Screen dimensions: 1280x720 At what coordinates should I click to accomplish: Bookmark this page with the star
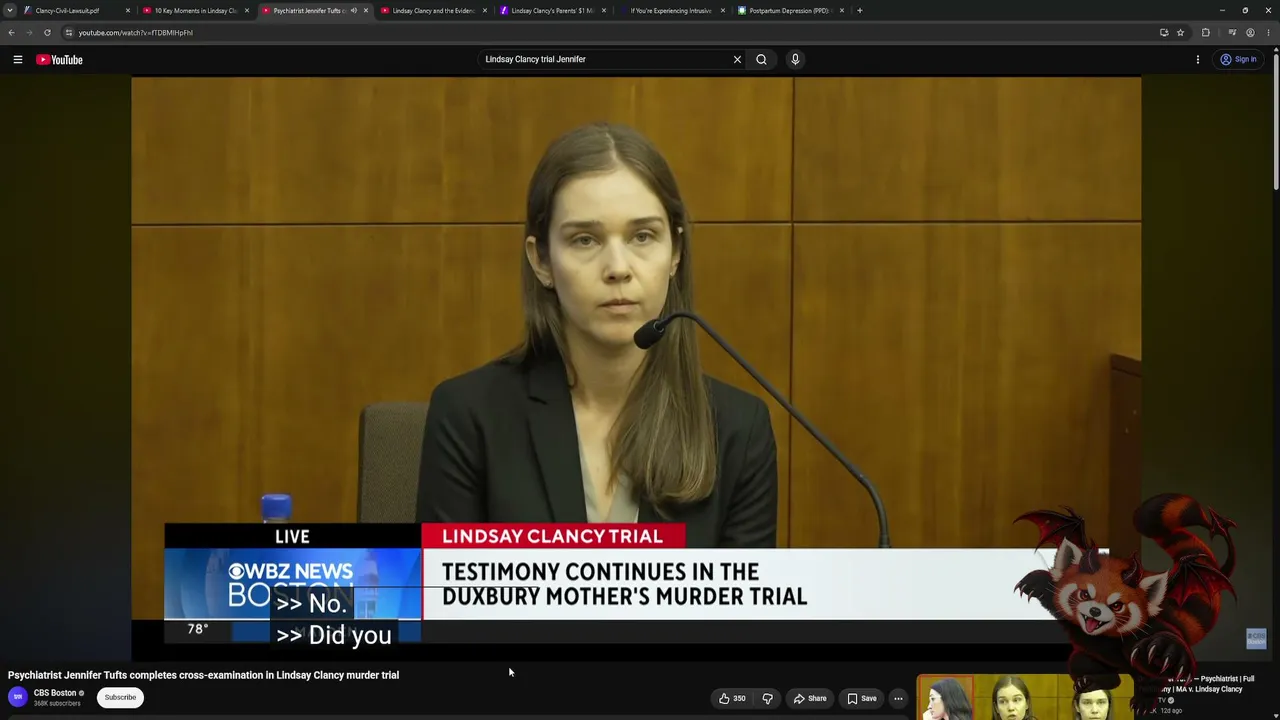(x=1180, y=32)
